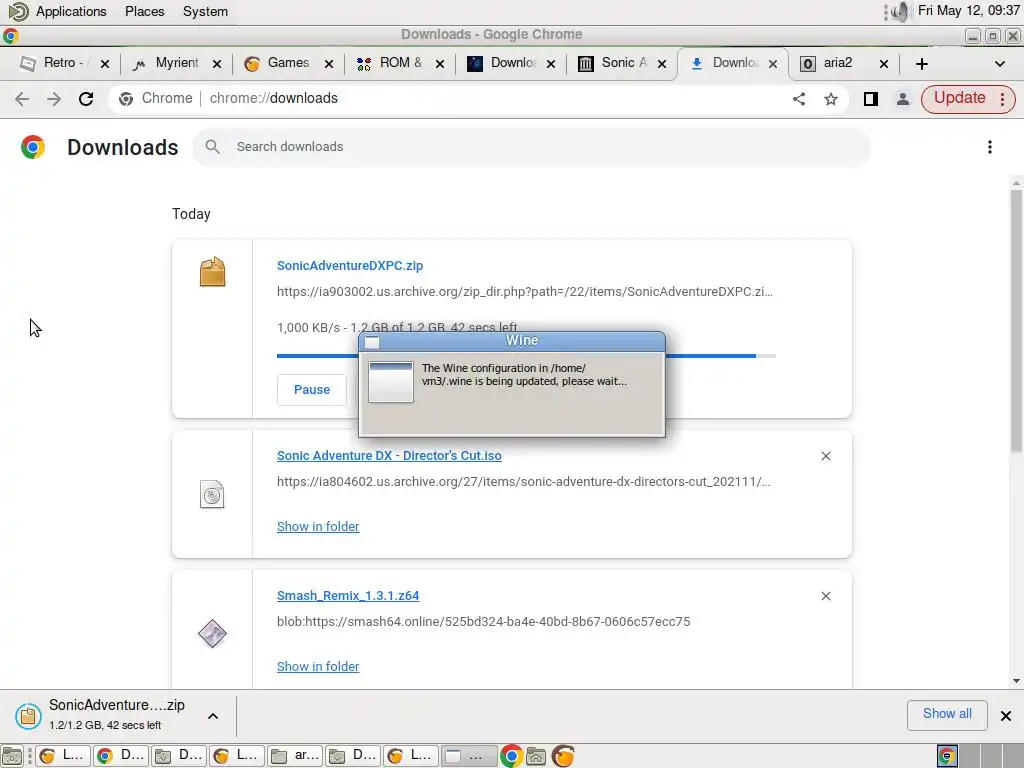Click the SonicAdventureDXPC.zip package file icon

[212, 272]
